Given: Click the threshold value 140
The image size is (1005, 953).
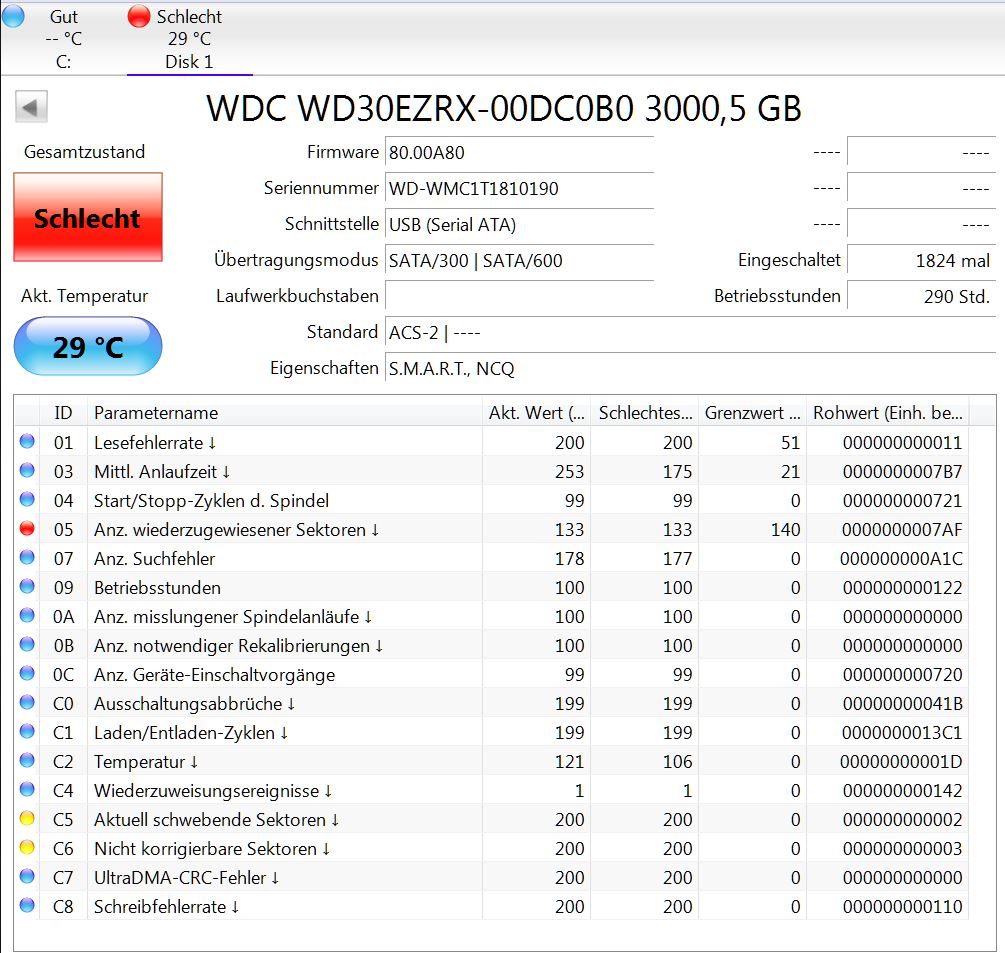Looking at the screenshot, I should pyautogui.click(x=786, y=530).
